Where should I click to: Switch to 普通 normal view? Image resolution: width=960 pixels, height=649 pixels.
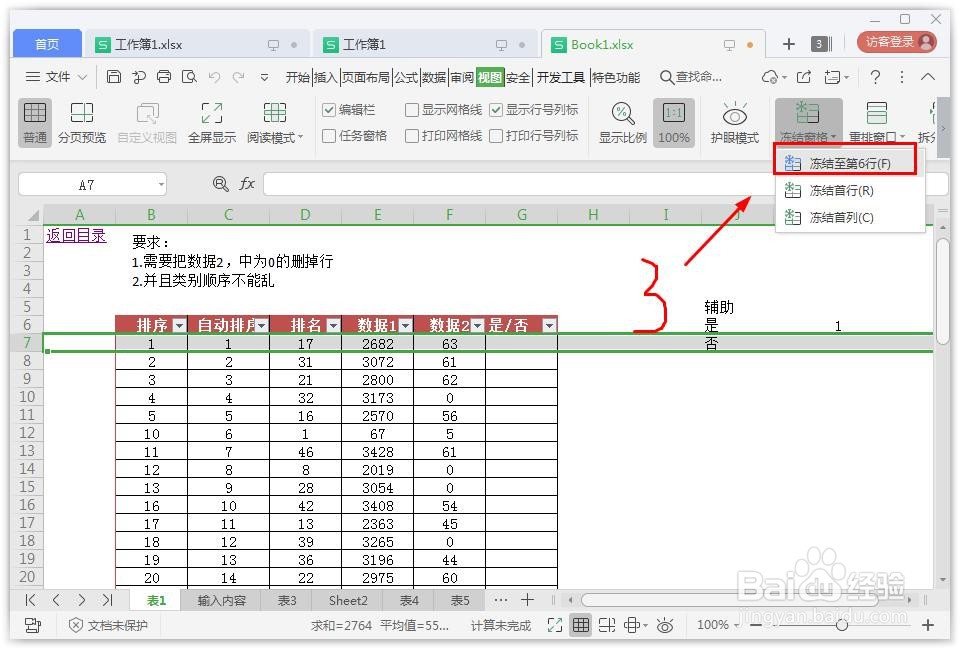(34, 122)
